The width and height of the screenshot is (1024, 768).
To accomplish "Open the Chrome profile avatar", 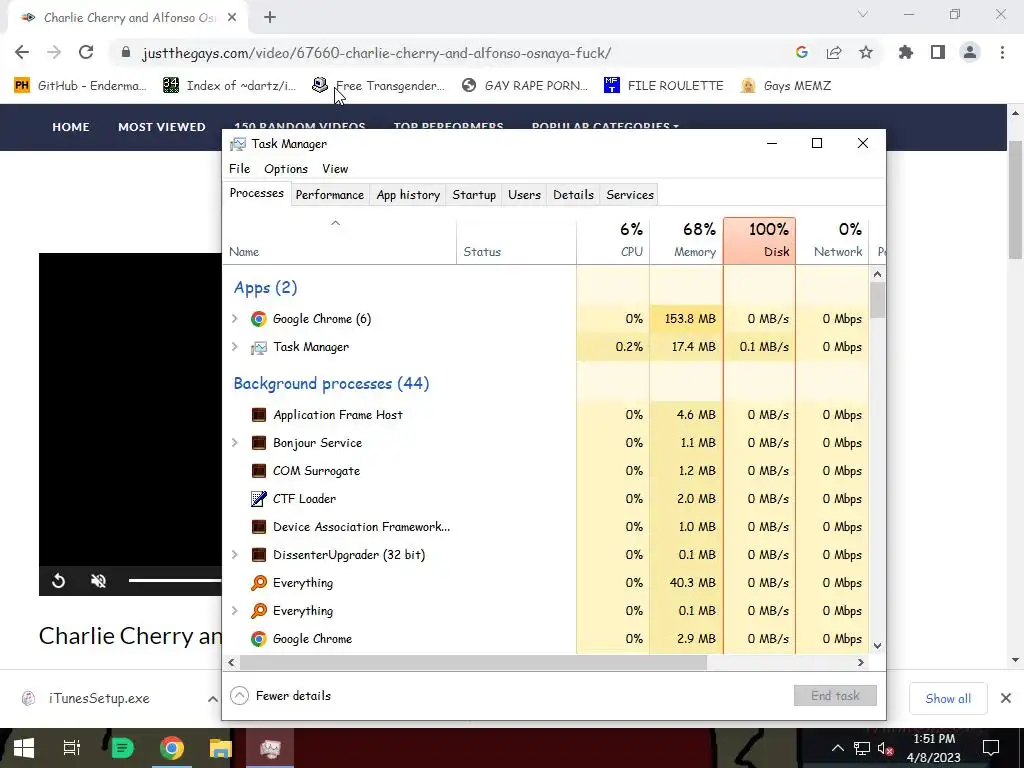I will click(970, 52).
